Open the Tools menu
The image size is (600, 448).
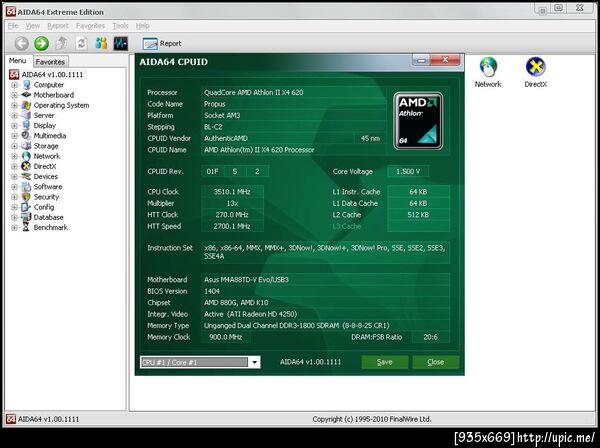pyautogui.click(x=120, y=26)
